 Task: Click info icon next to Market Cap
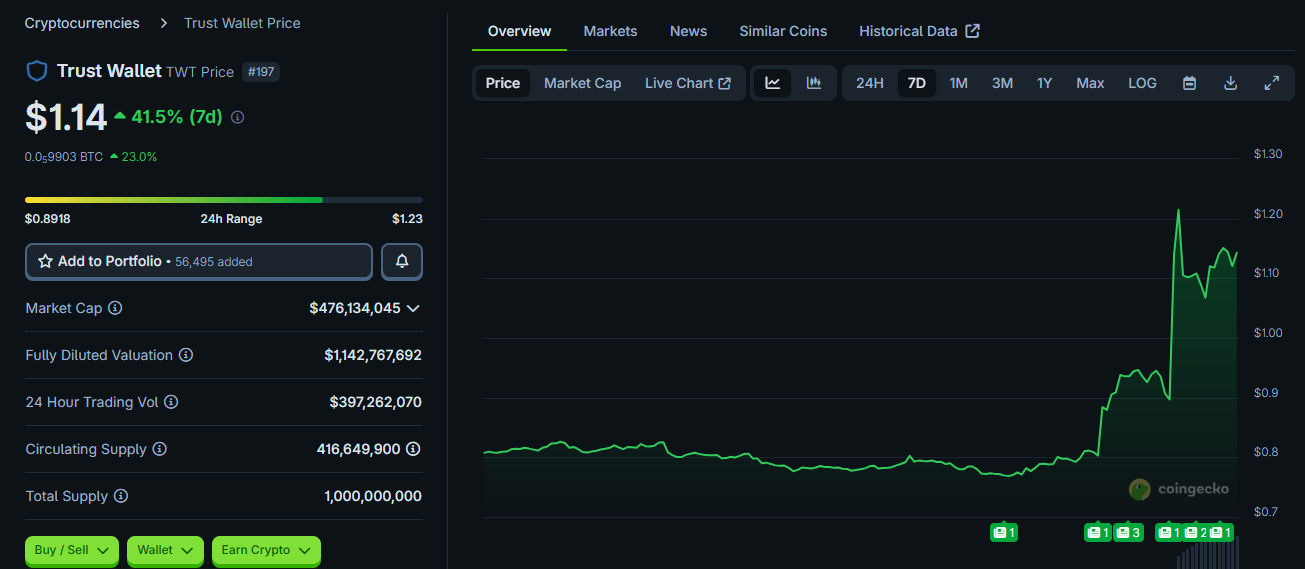(x=115, y=308)
